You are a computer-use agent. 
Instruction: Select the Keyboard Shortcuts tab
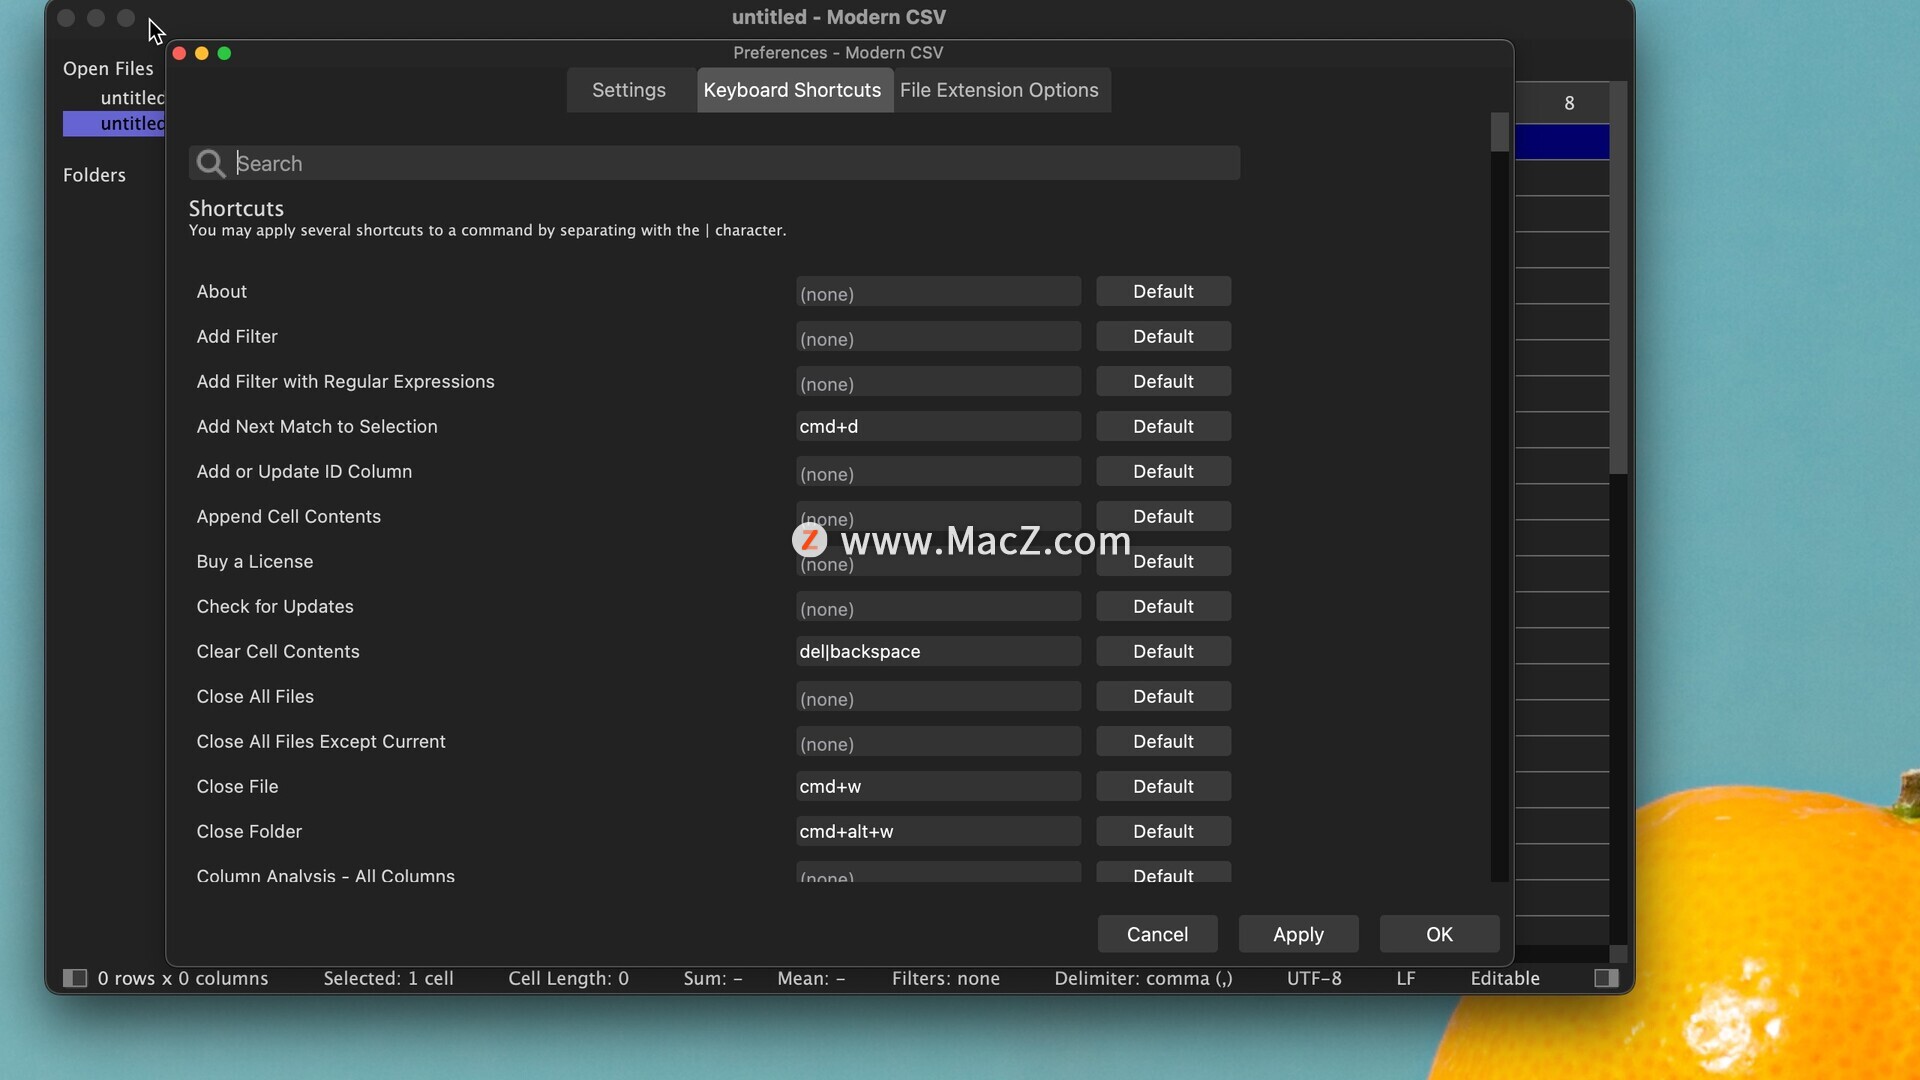tap(793, 90)
